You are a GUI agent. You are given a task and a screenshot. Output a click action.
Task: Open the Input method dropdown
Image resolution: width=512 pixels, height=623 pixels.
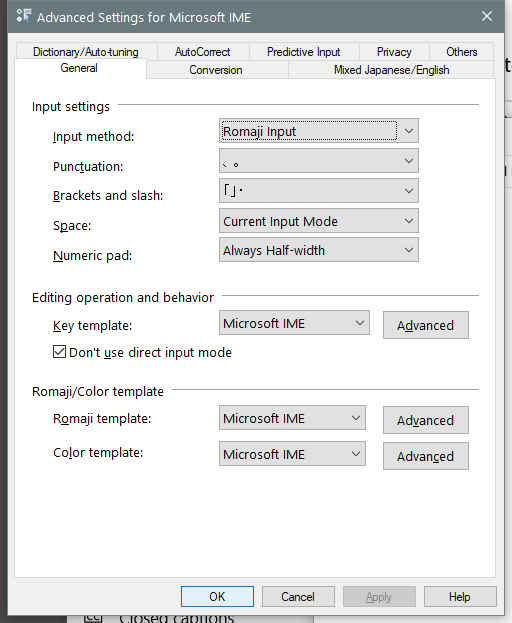319,131
